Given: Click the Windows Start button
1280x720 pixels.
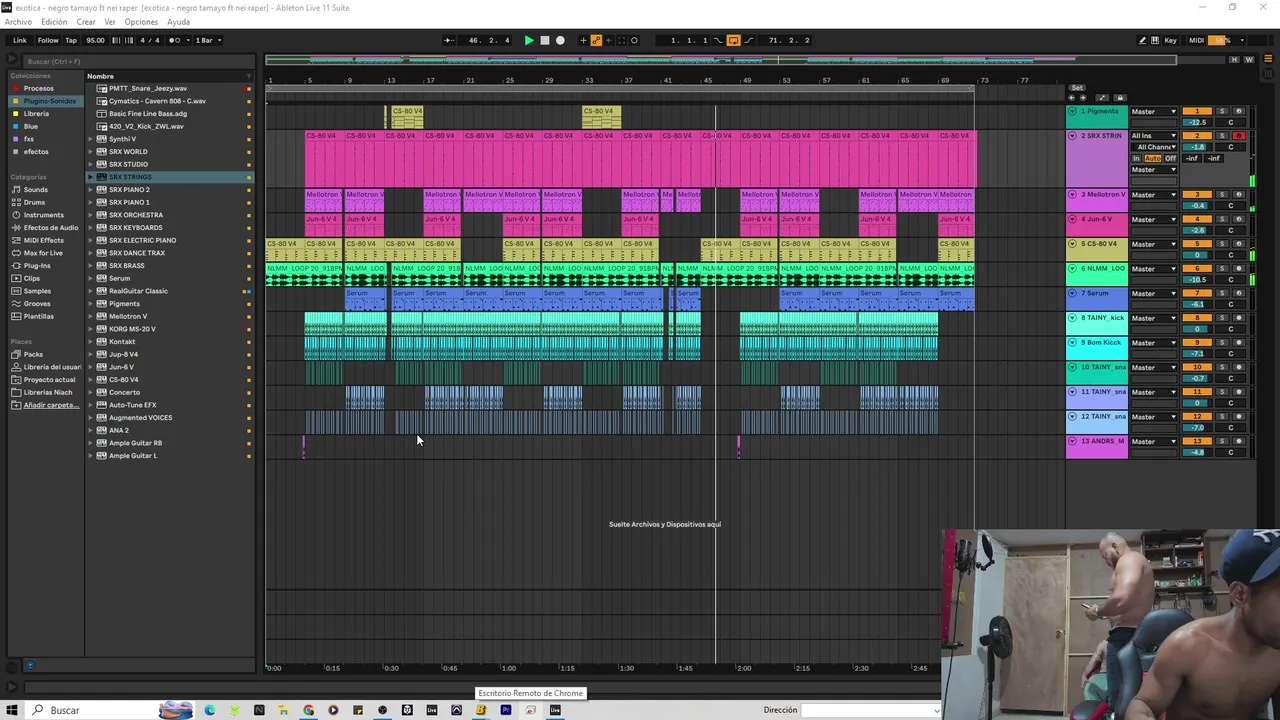Looking at the screenshot, I should [x=11, y=710].
